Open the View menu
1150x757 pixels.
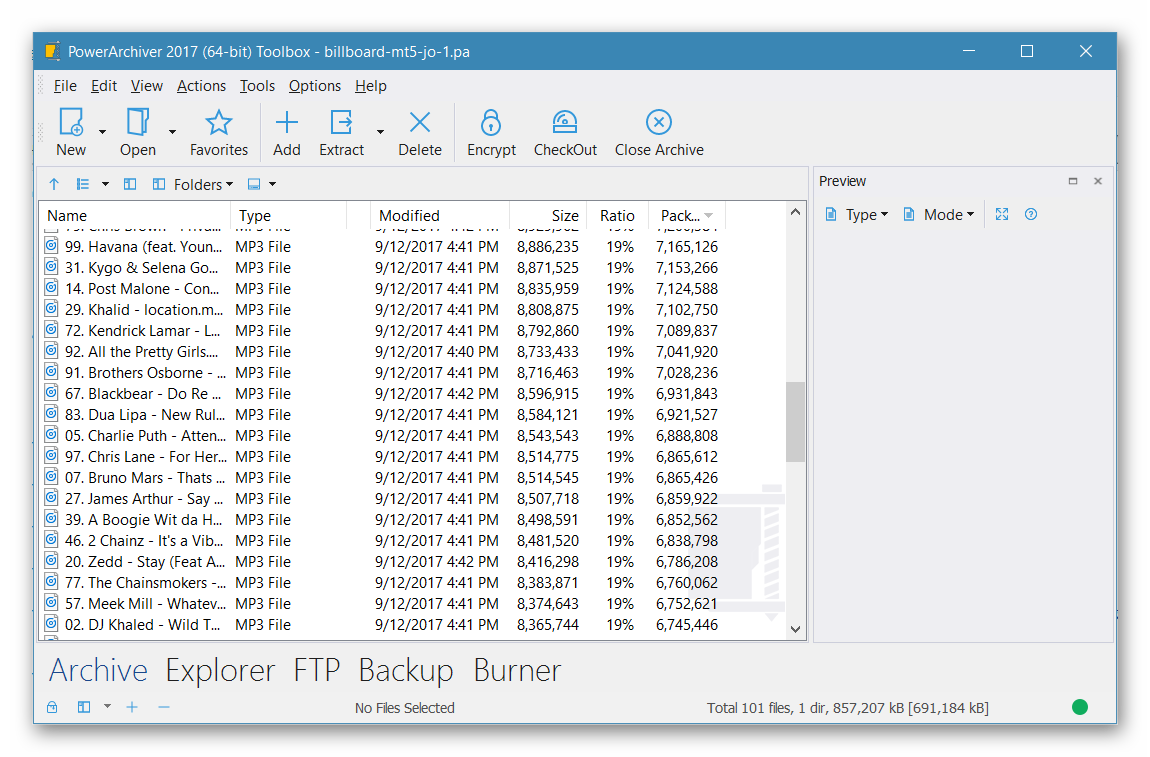tap(147, 86)
